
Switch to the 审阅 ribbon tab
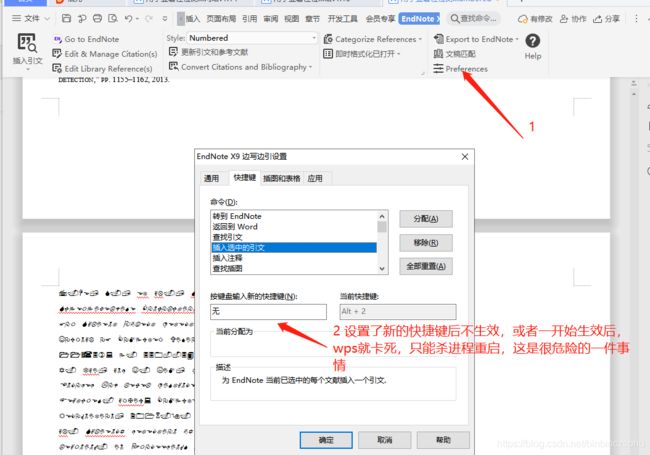point(271,19)
